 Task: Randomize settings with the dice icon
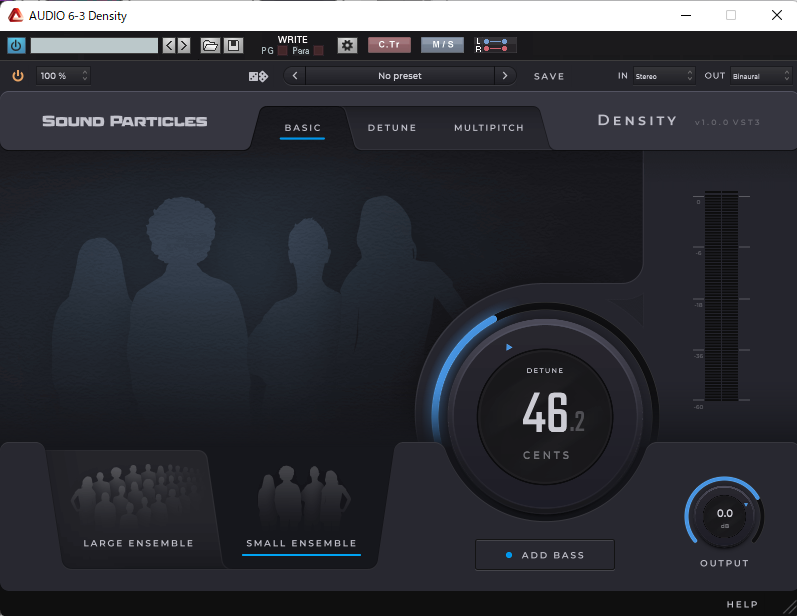pos(258,76)
